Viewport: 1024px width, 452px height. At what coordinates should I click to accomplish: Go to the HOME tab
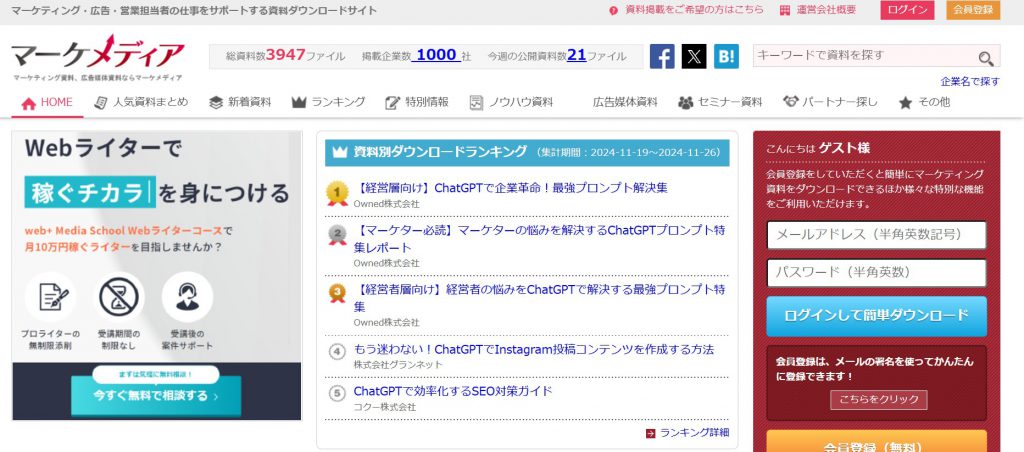pyautogui.click(x=47, y=103)
